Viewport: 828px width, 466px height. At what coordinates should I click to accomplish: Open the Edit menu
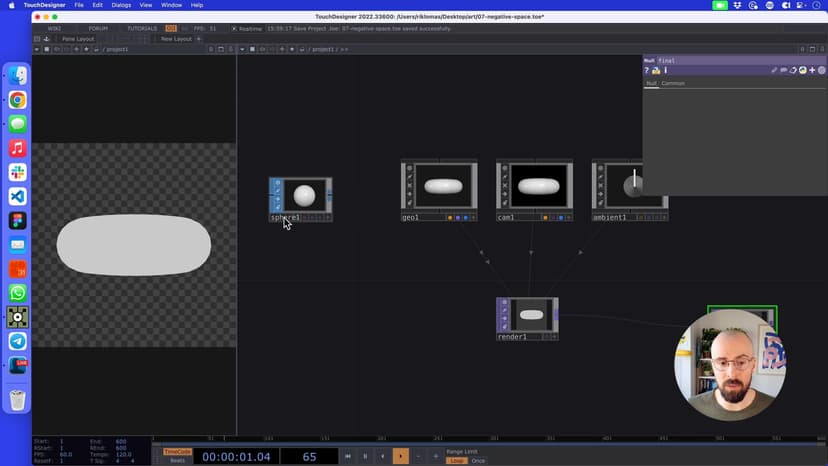coord(98,5)
